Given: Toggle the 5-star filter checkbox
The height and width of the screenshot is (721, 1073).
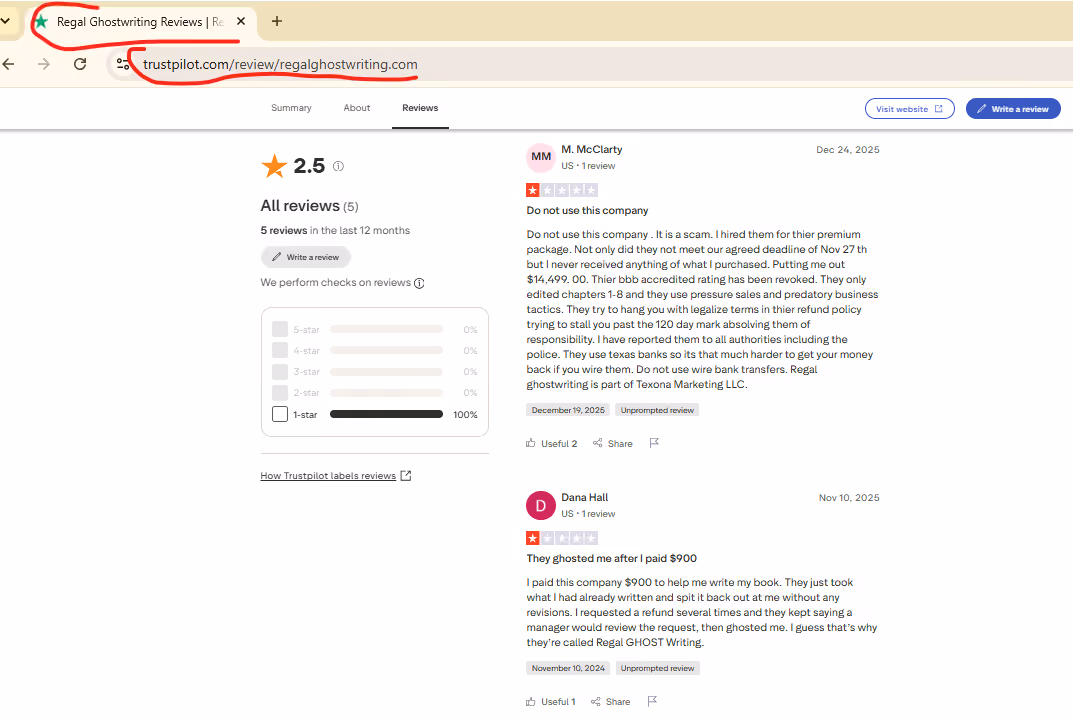Looking at the screenshot, I should click(x=280, y=329).
